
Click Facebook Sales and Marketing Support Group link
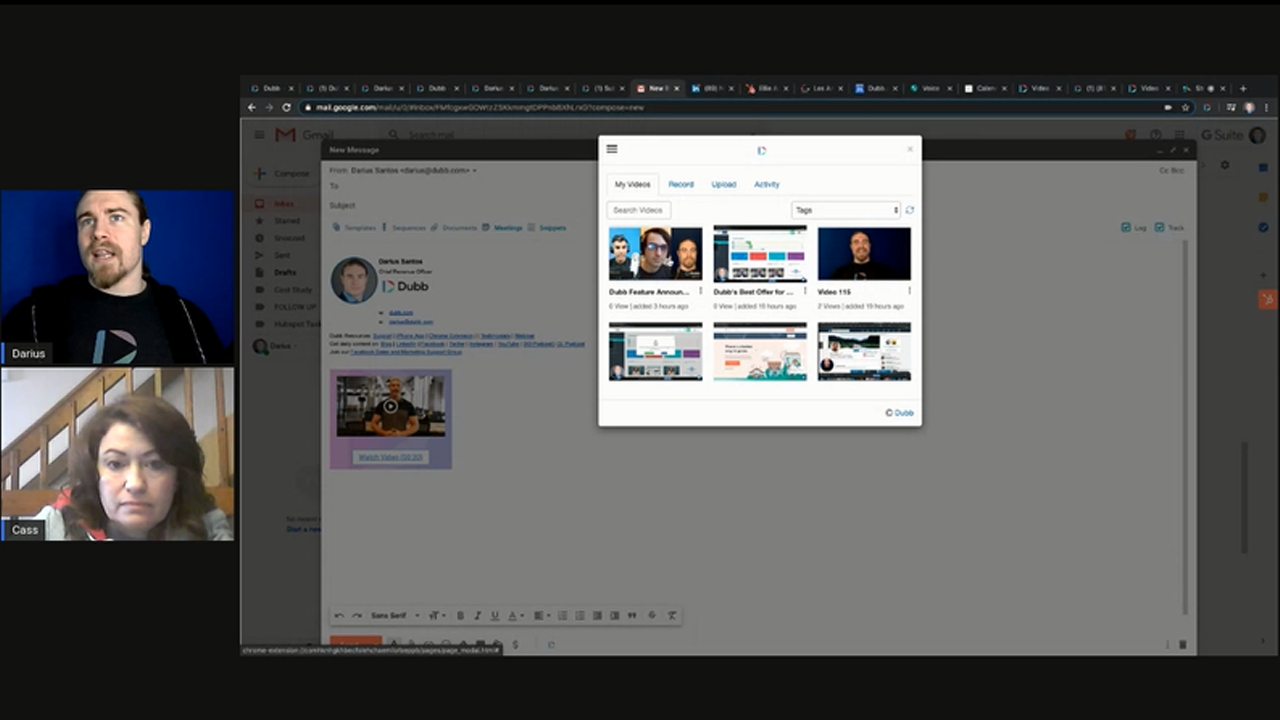(406, 352)
